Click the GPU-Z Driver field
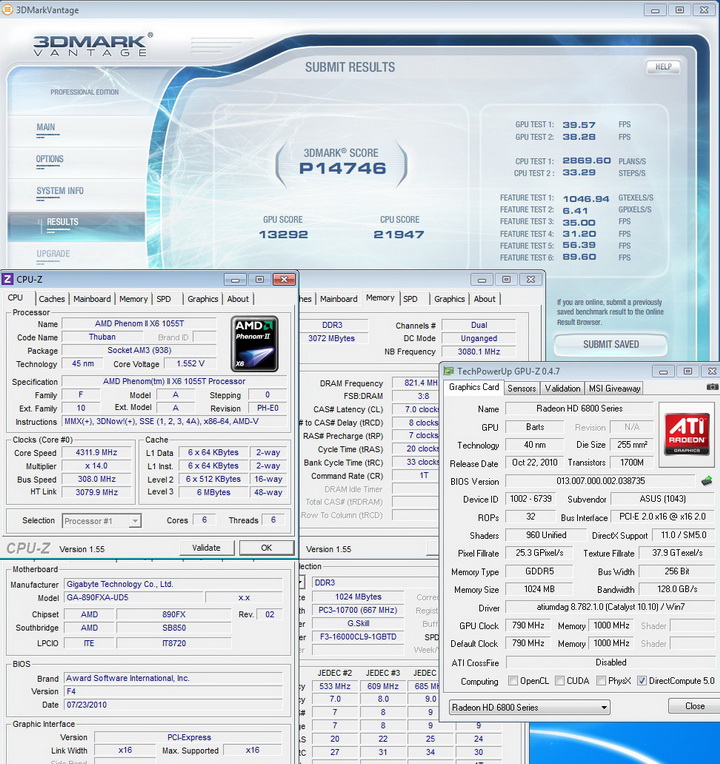The width and height of the screenshot is (720, 764). [x=610, y=607]
